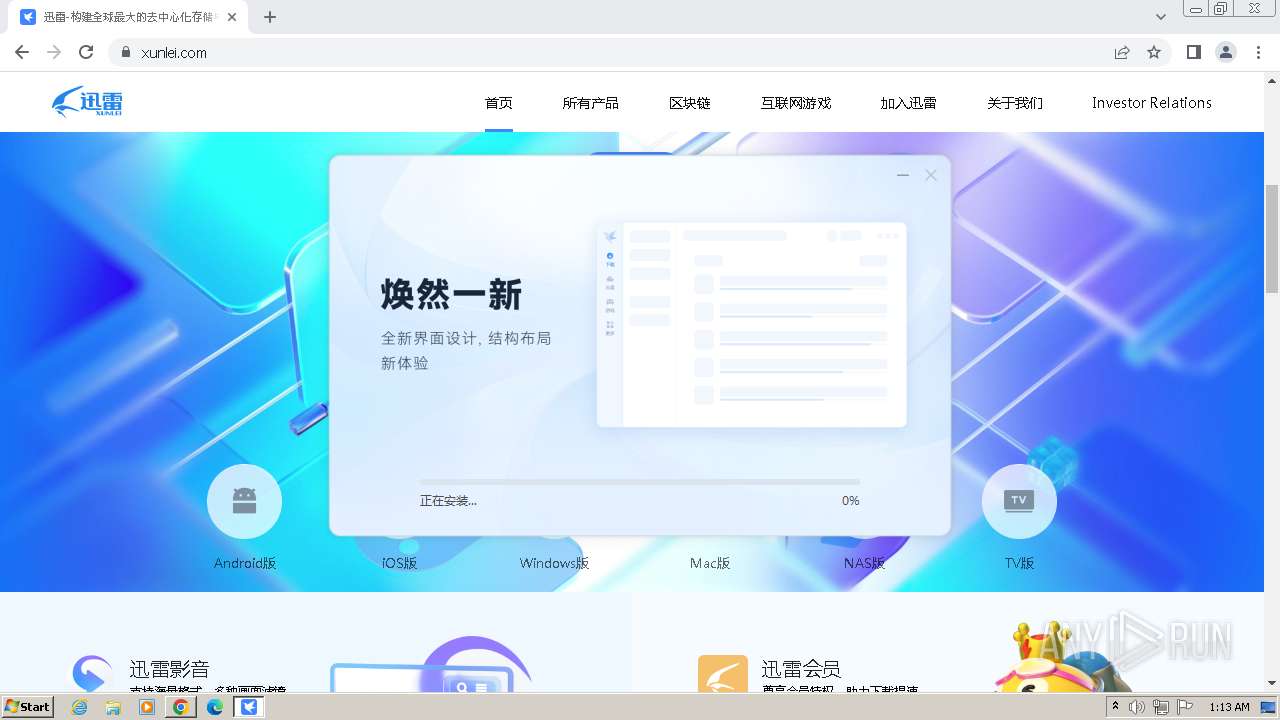Open the 迅雷影音 product title
The height and width of the screenshot is (720, 1280).
click(x=169, y=669)
